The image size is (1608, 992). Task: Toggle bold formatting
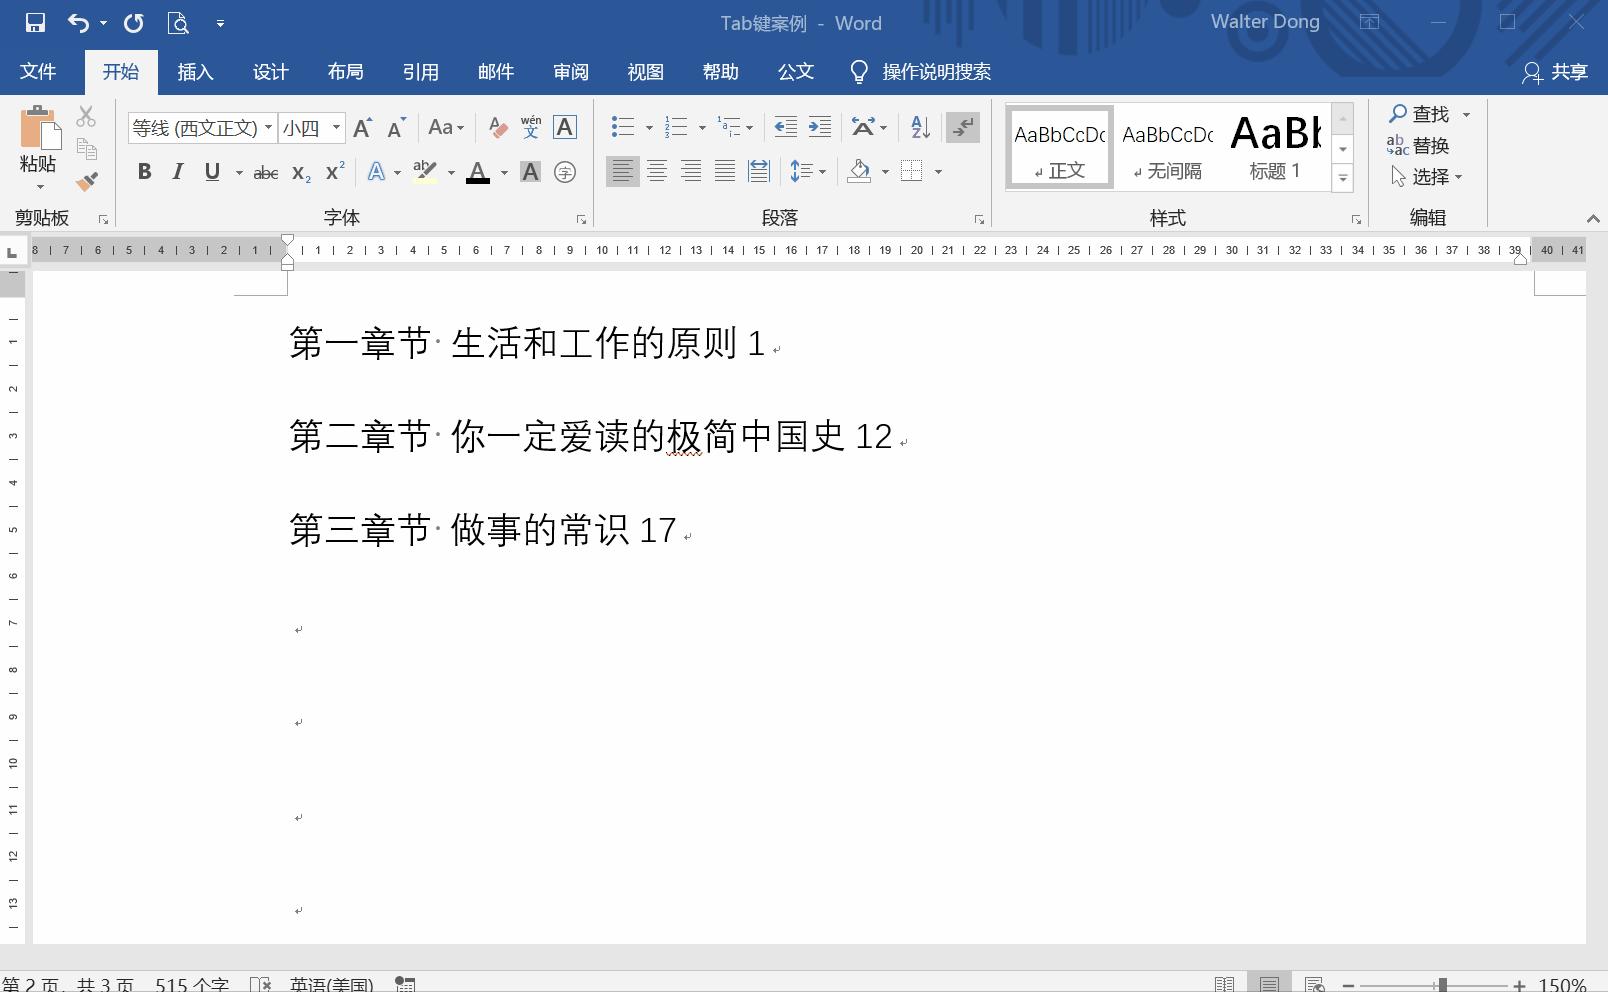pyautogui.click(x=144, y=171)
